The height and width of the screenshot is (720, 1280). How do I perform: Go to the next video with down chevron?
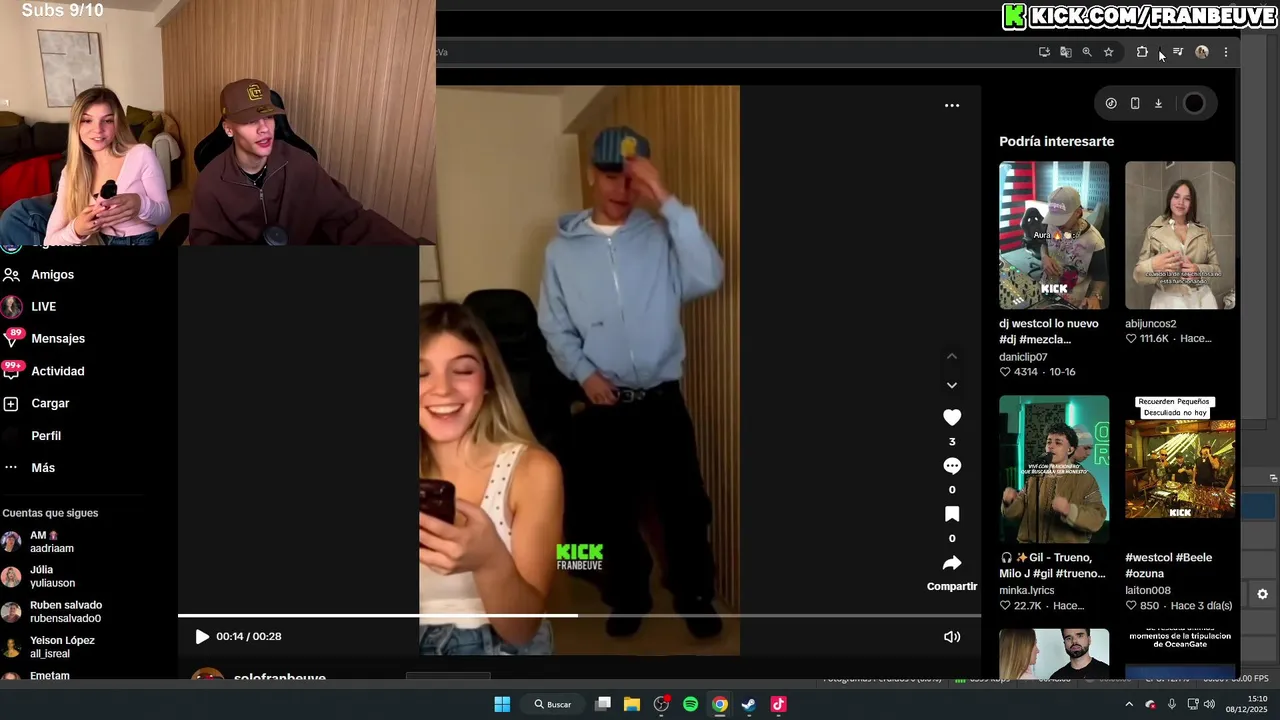tap(952, 385)
